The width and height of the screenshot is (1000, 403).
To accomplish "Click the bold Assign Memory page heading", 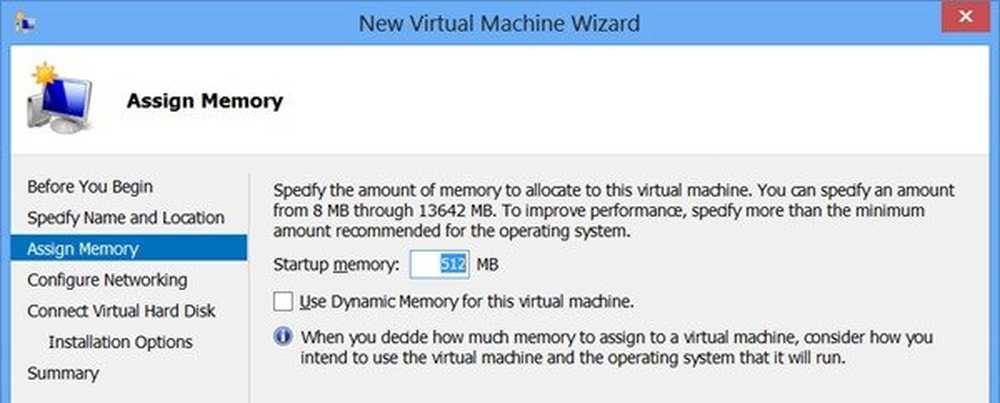I will (204, 101).
